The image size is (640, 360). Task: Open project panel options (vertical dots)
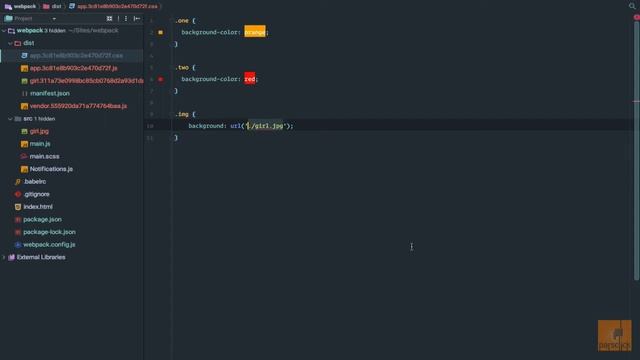coord(126,18)
